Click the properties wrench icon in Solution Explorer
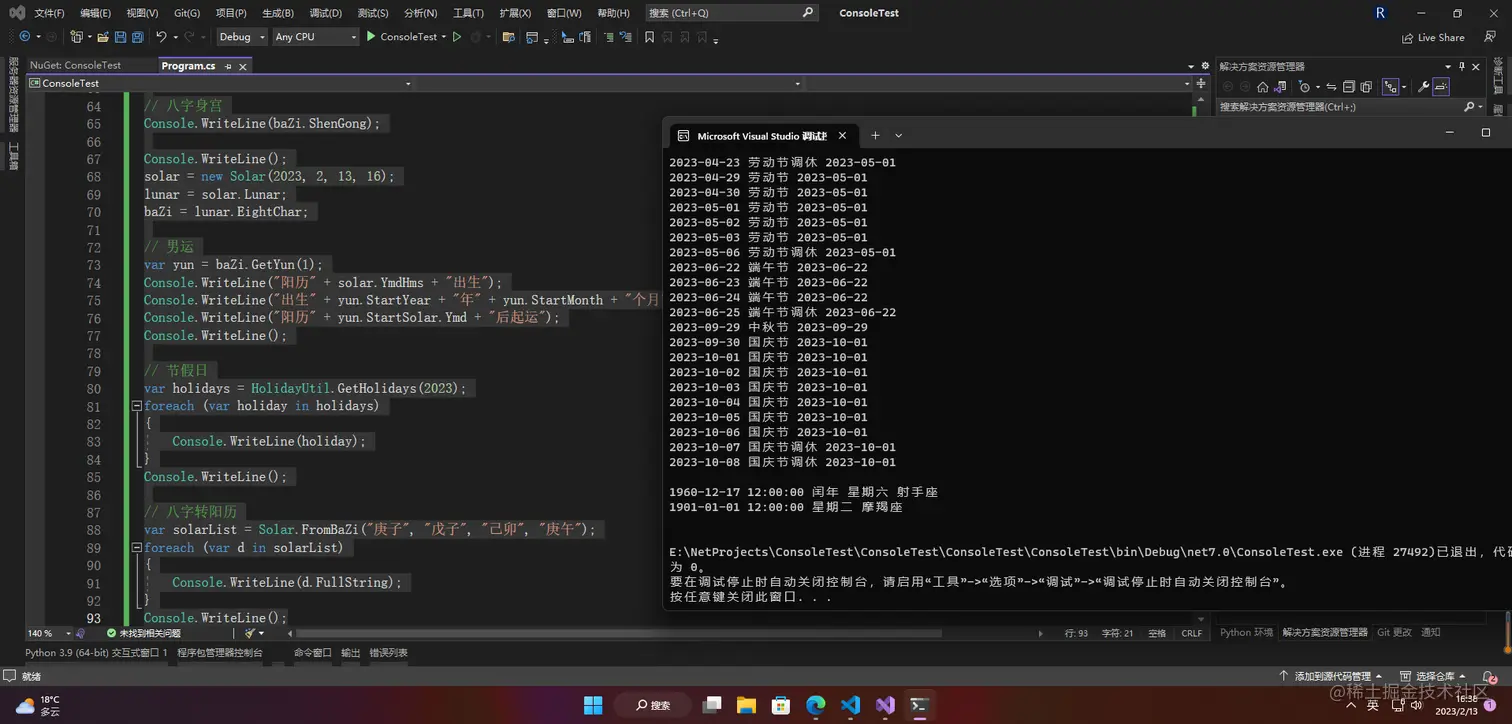1512x724 pixels. pos(1424,87)
